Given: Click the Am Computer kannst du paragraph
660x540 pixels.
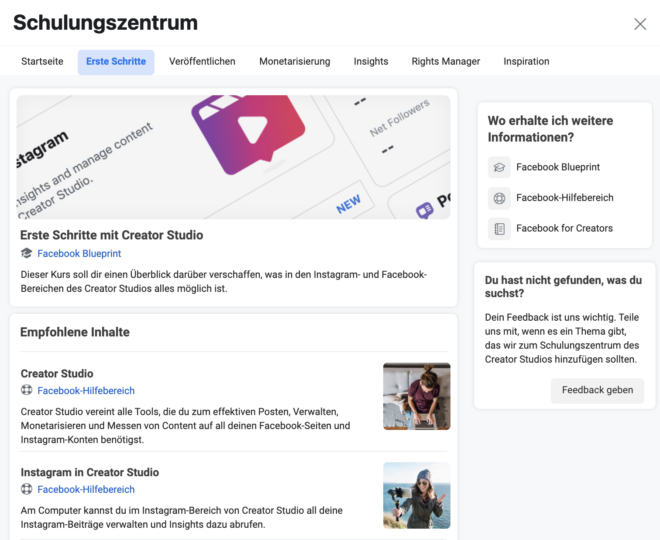Looking at the screenshot, I should pos(181,517).
